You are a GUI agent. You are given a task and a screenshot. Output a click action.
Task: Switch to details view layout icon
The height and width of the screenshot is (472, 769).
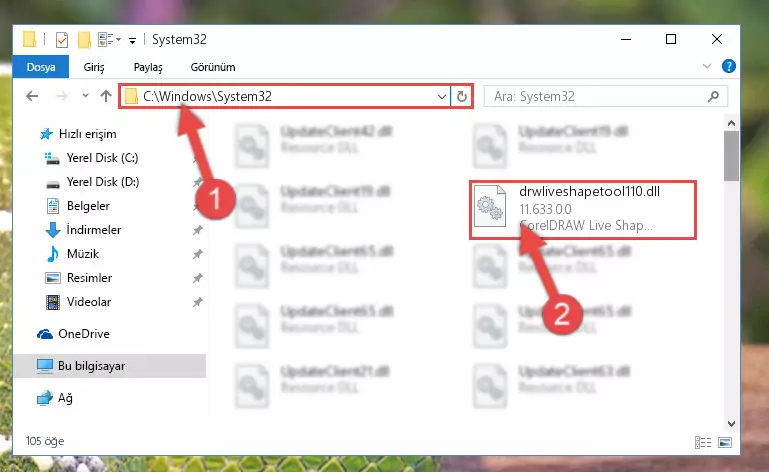point(703,442)
